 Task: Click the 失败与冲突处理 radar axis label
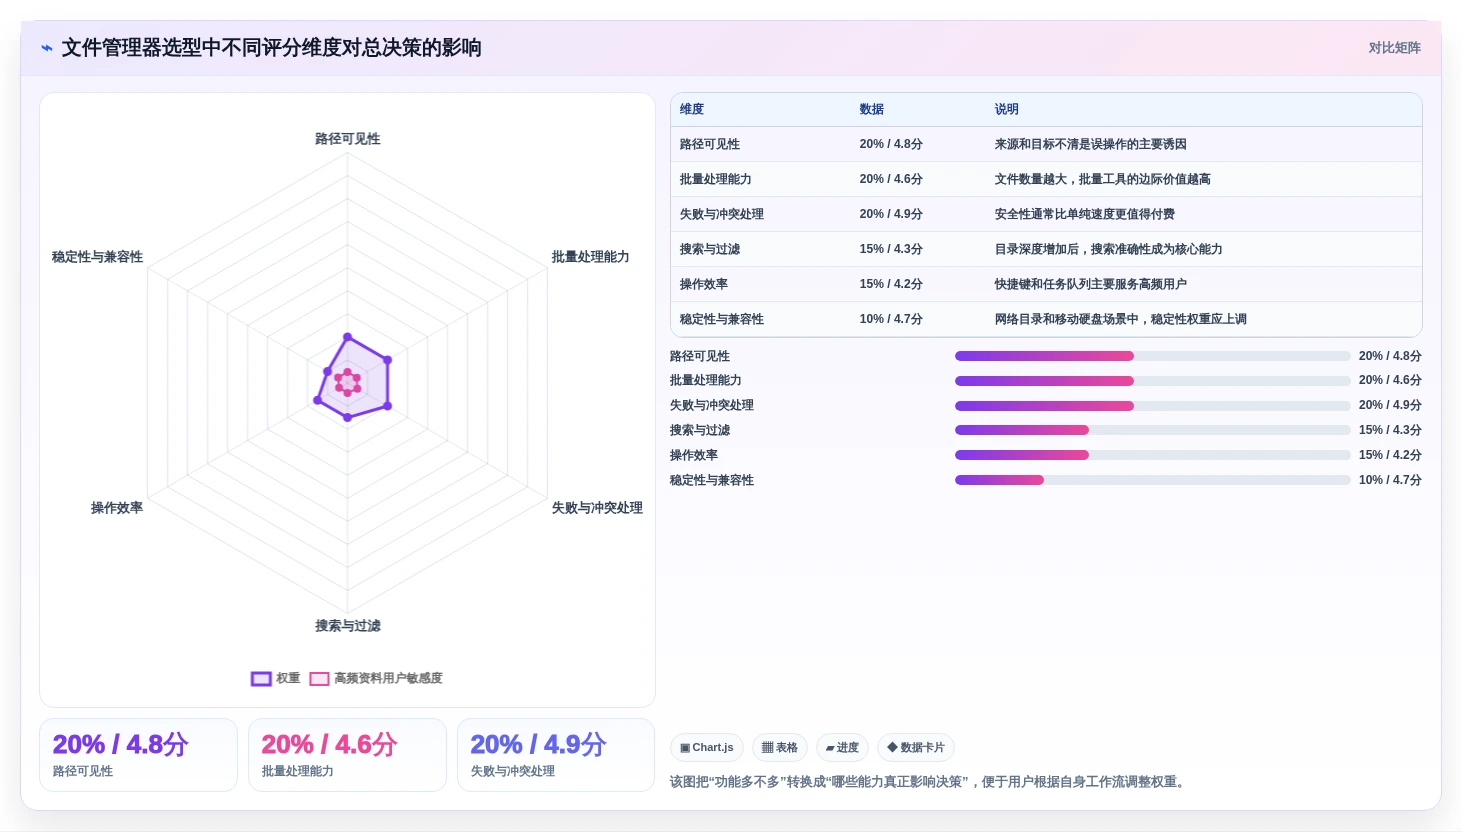click(597, 508)
